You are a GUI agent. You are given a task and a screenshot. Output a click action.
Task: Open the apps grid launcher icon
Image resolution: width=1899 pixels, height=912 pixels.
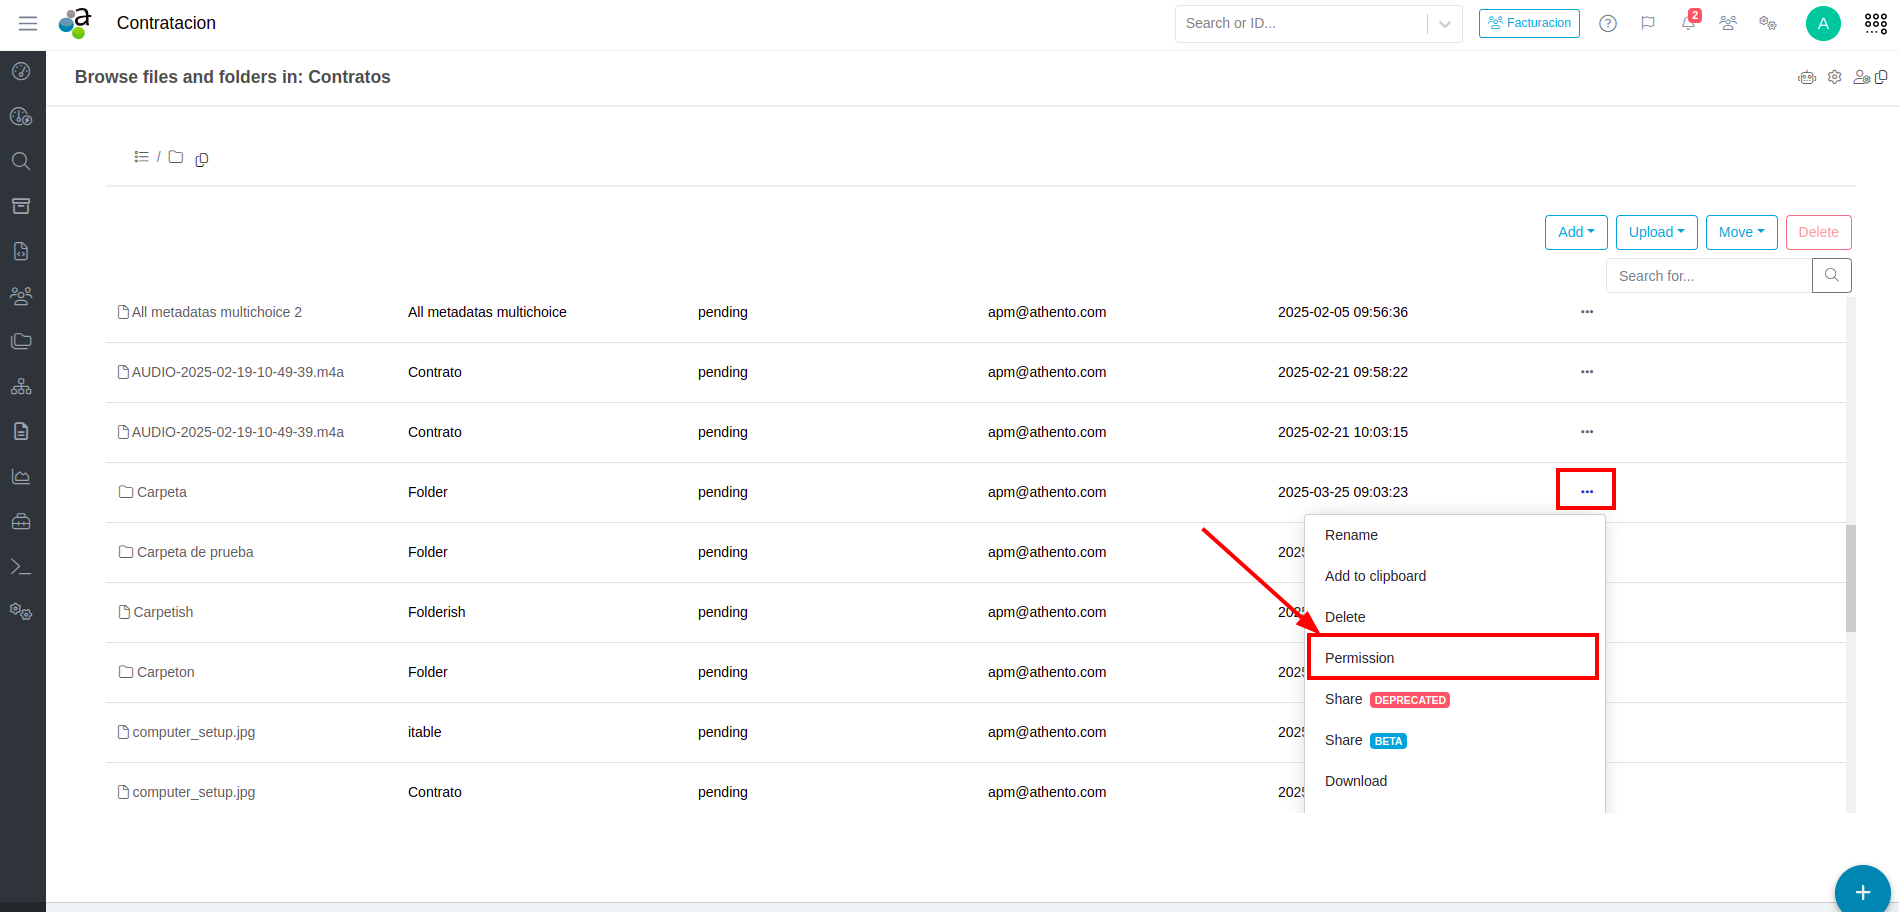(x=1876, y=23)
